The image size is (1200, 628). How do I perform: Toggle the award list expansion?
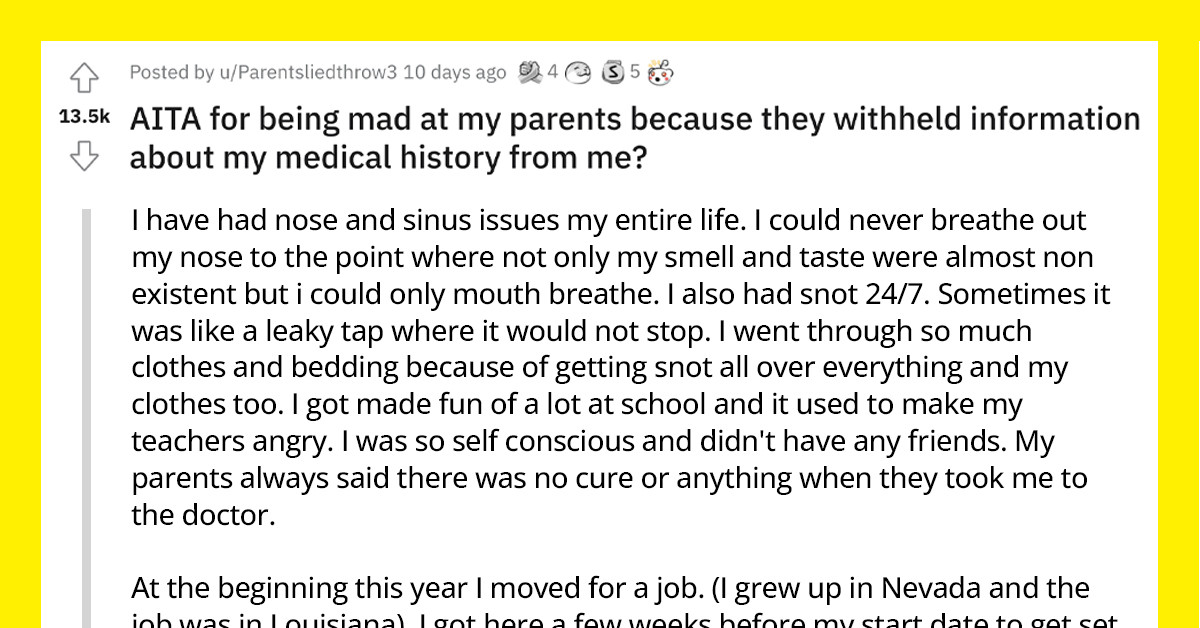pos(595,72)
